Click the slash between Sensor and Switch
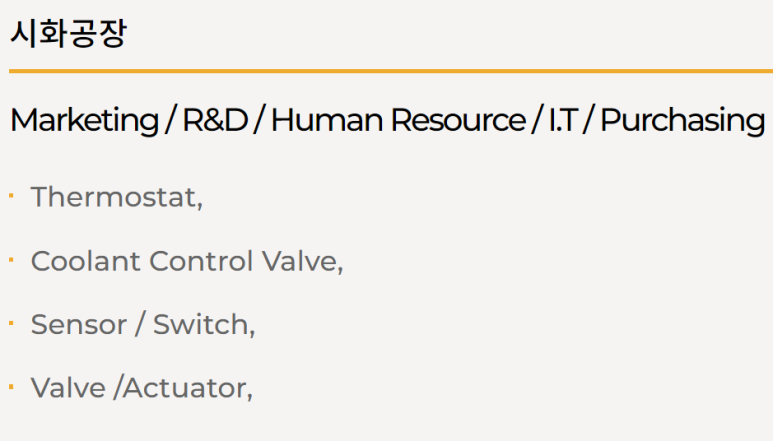Viewport: 773px width, 441px height. [x=140, y=325]
